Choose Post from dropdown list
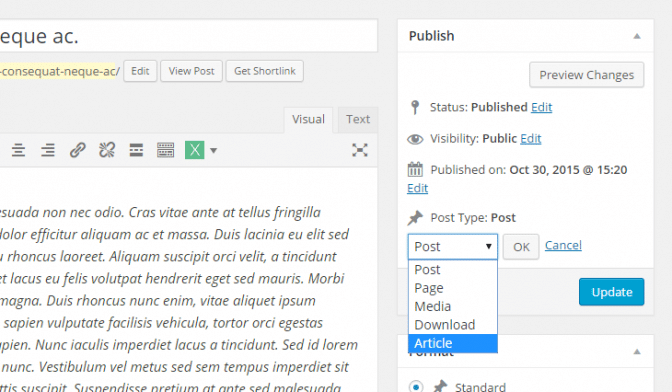This screenshot has height=392, width=672. point(453,269)
